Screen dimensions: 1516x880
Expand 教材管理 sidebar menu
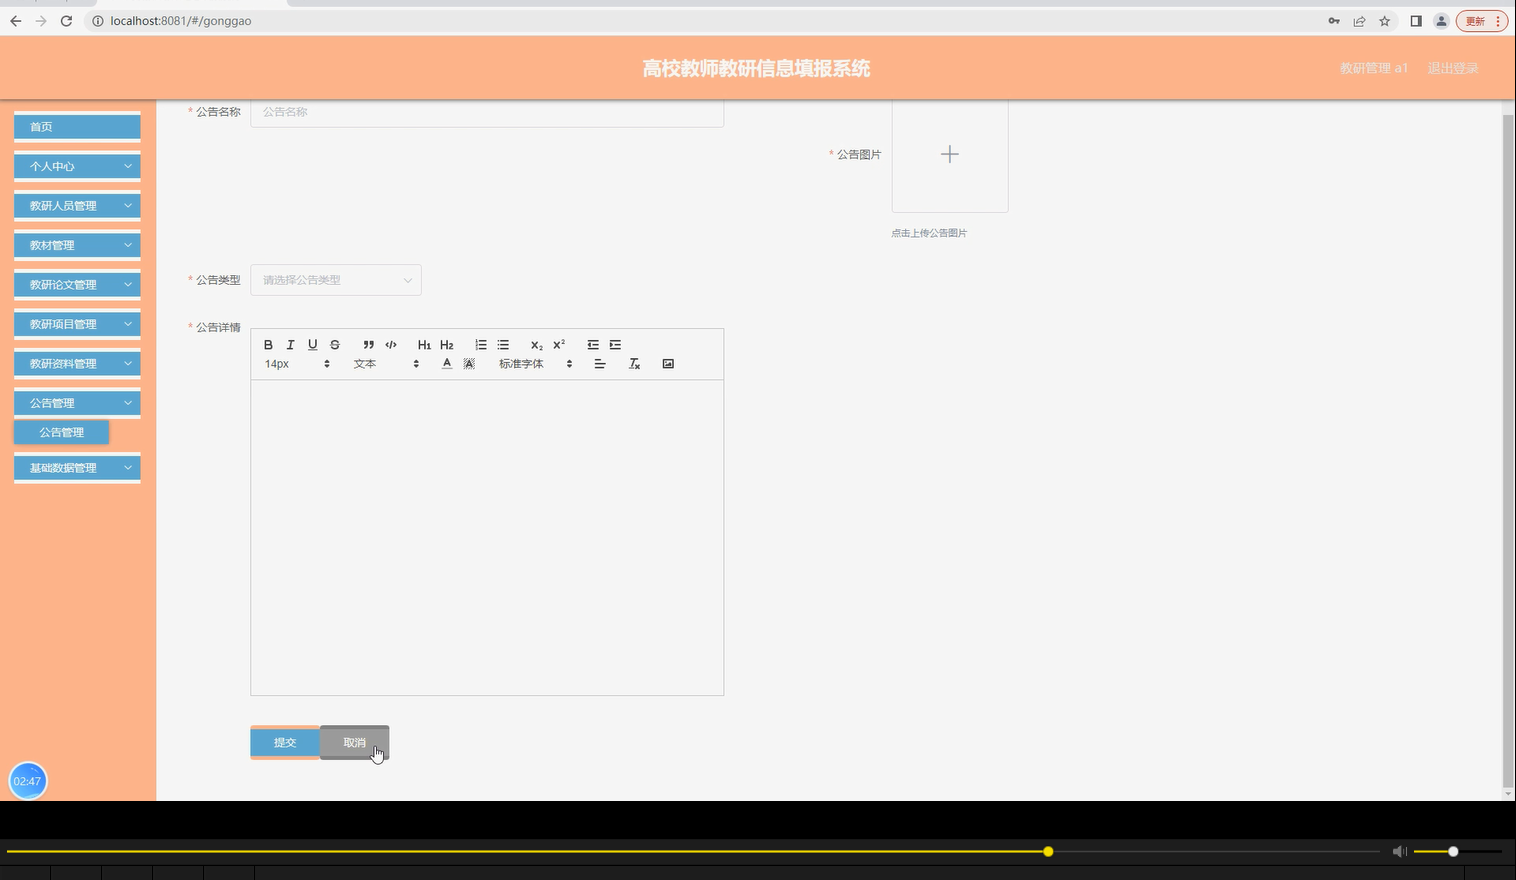77,245
